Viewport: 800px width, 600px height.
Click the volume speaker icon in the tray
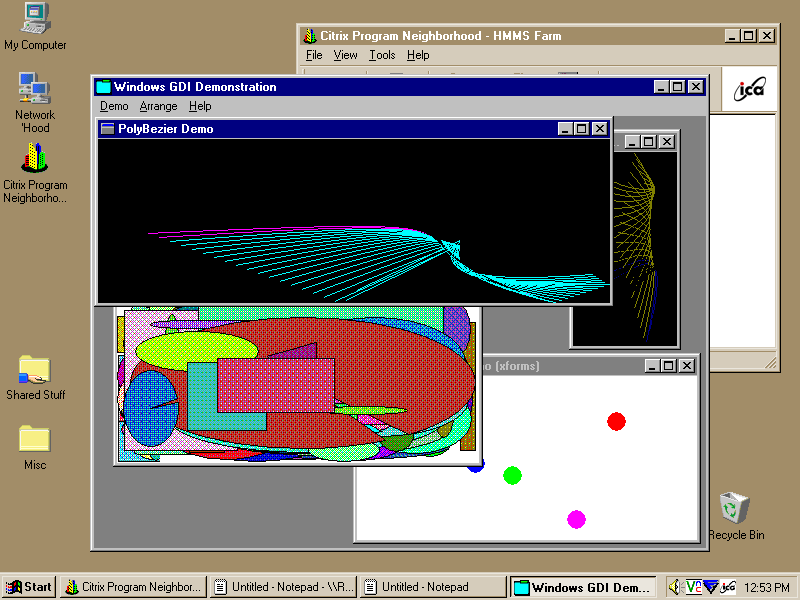pos(674,587)
